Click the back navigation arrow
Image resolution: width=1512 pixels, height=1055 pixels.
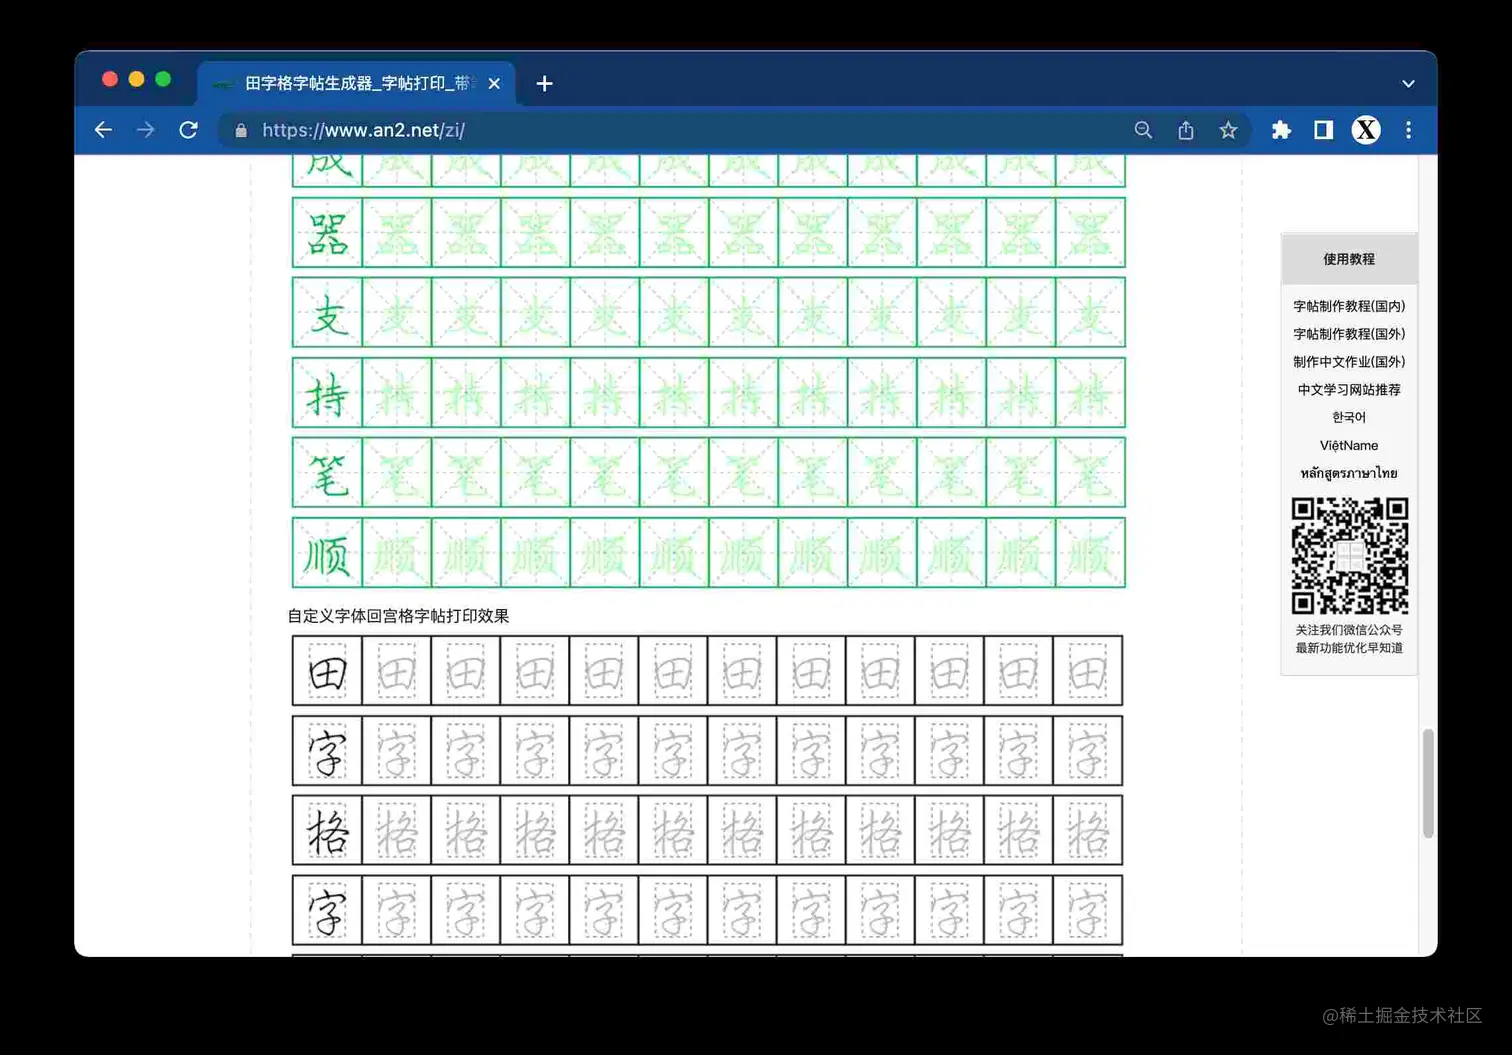tap(103, 130)
